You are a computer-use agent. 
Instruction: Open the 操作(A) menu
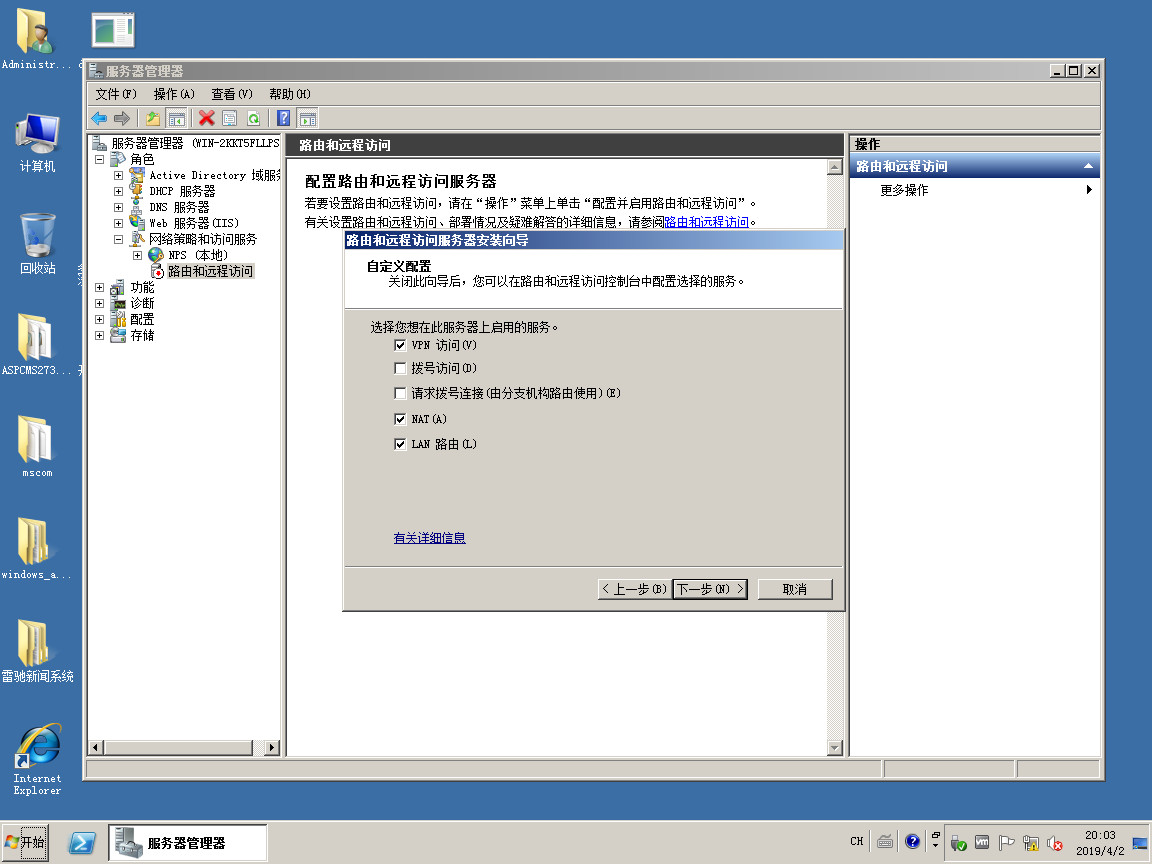pyautogui.click(x=173, y=94)
